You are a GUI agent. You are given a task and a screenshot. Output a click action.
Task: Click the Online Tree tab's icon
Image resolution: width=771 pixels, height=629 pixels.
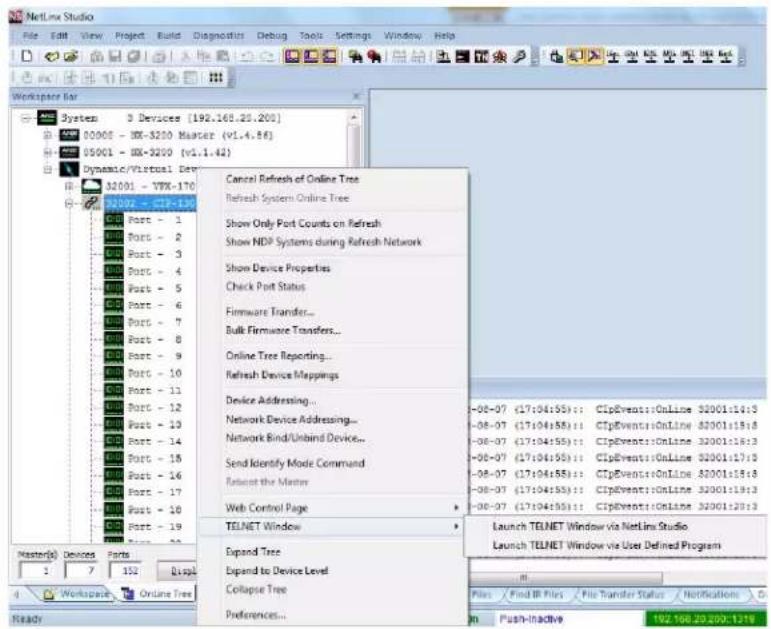(128, 594)
